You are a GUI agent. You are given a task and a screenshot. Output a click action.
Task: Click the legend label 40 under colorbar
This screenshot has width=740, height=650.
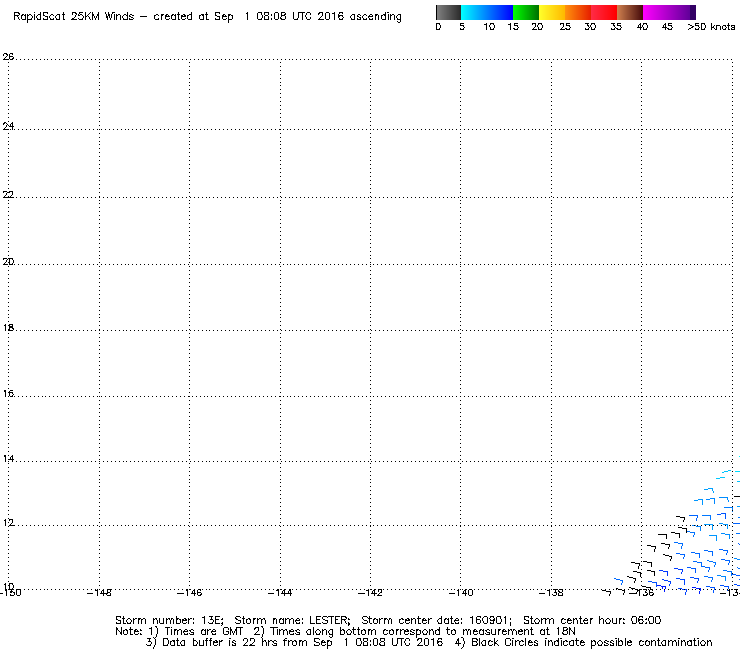[642, 27]
